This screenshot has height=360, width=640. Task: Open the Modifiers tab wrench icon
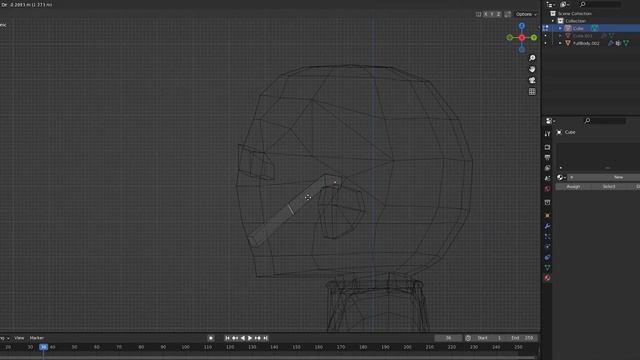pos(547,226)
